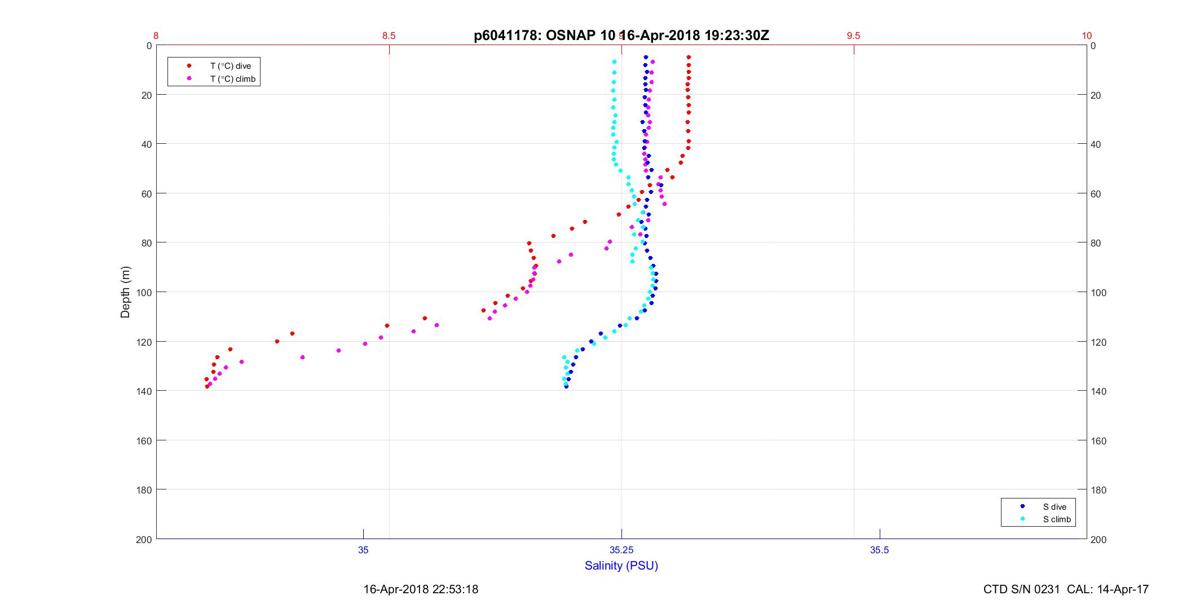The image size is (1200, 606).
Task: Click the 200 depth tick on left axis
Action: [143, 539]
